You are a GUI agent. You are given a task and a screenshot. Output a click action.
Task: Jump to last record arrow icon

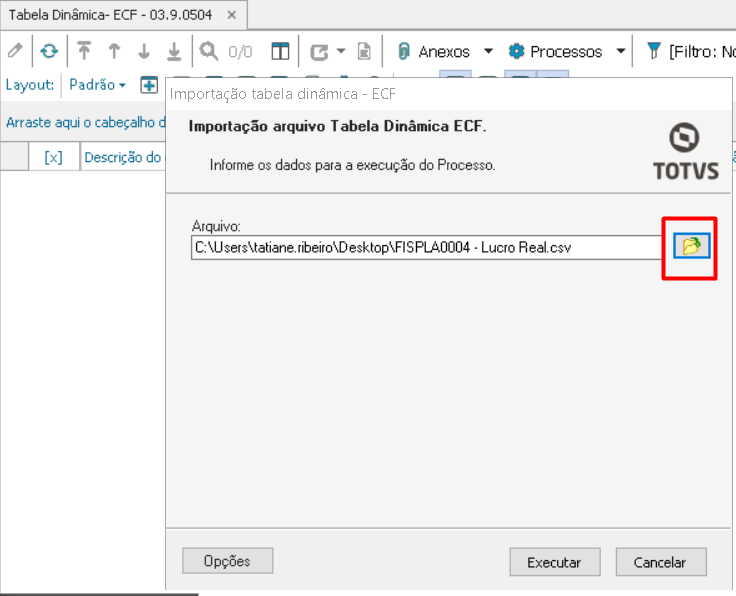[x=174, y=51]
